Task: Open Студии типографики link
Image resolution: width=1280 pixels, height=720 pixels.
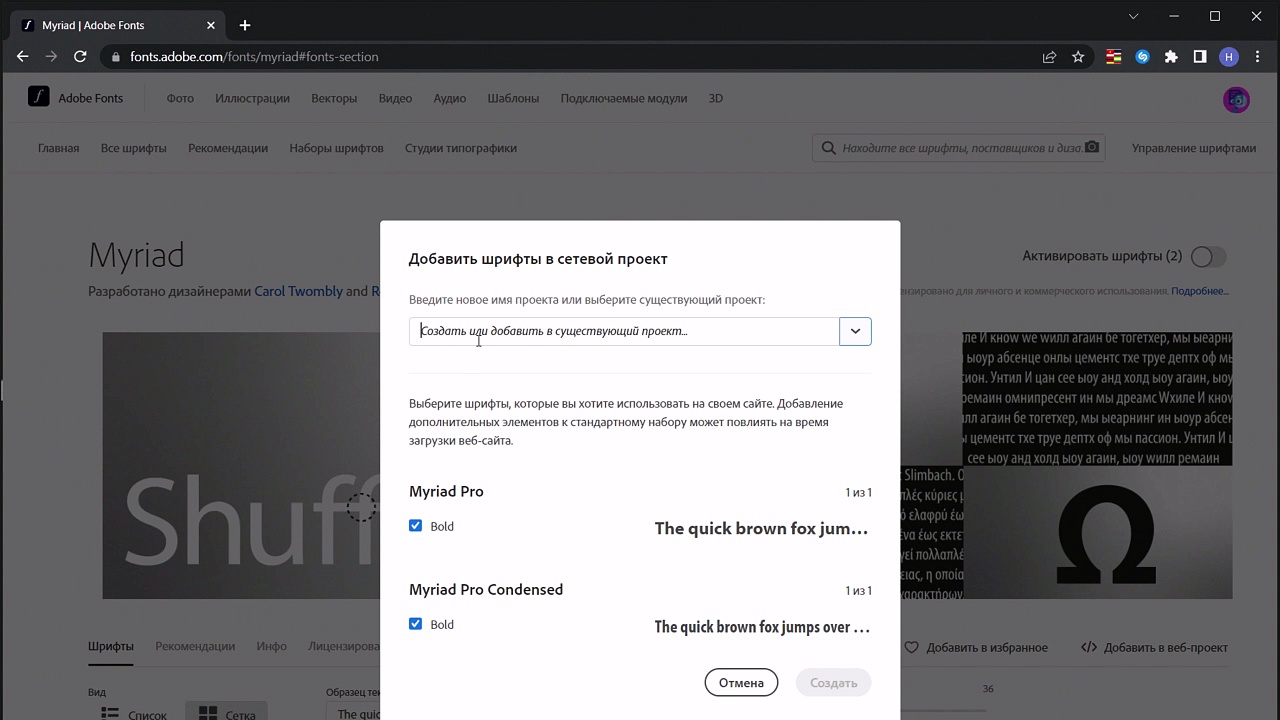Action: pos(461,148)
